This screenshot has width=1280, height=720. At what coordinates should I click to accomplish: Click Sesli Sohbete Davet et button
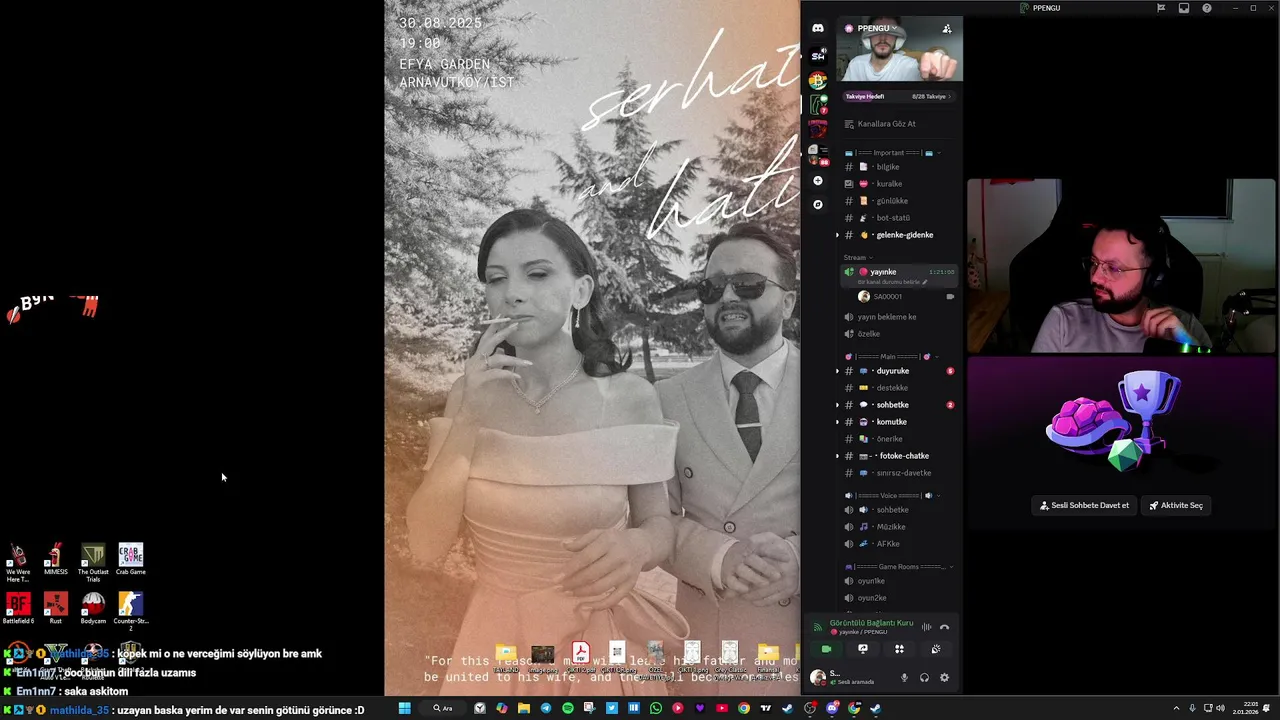point(1084,506)
